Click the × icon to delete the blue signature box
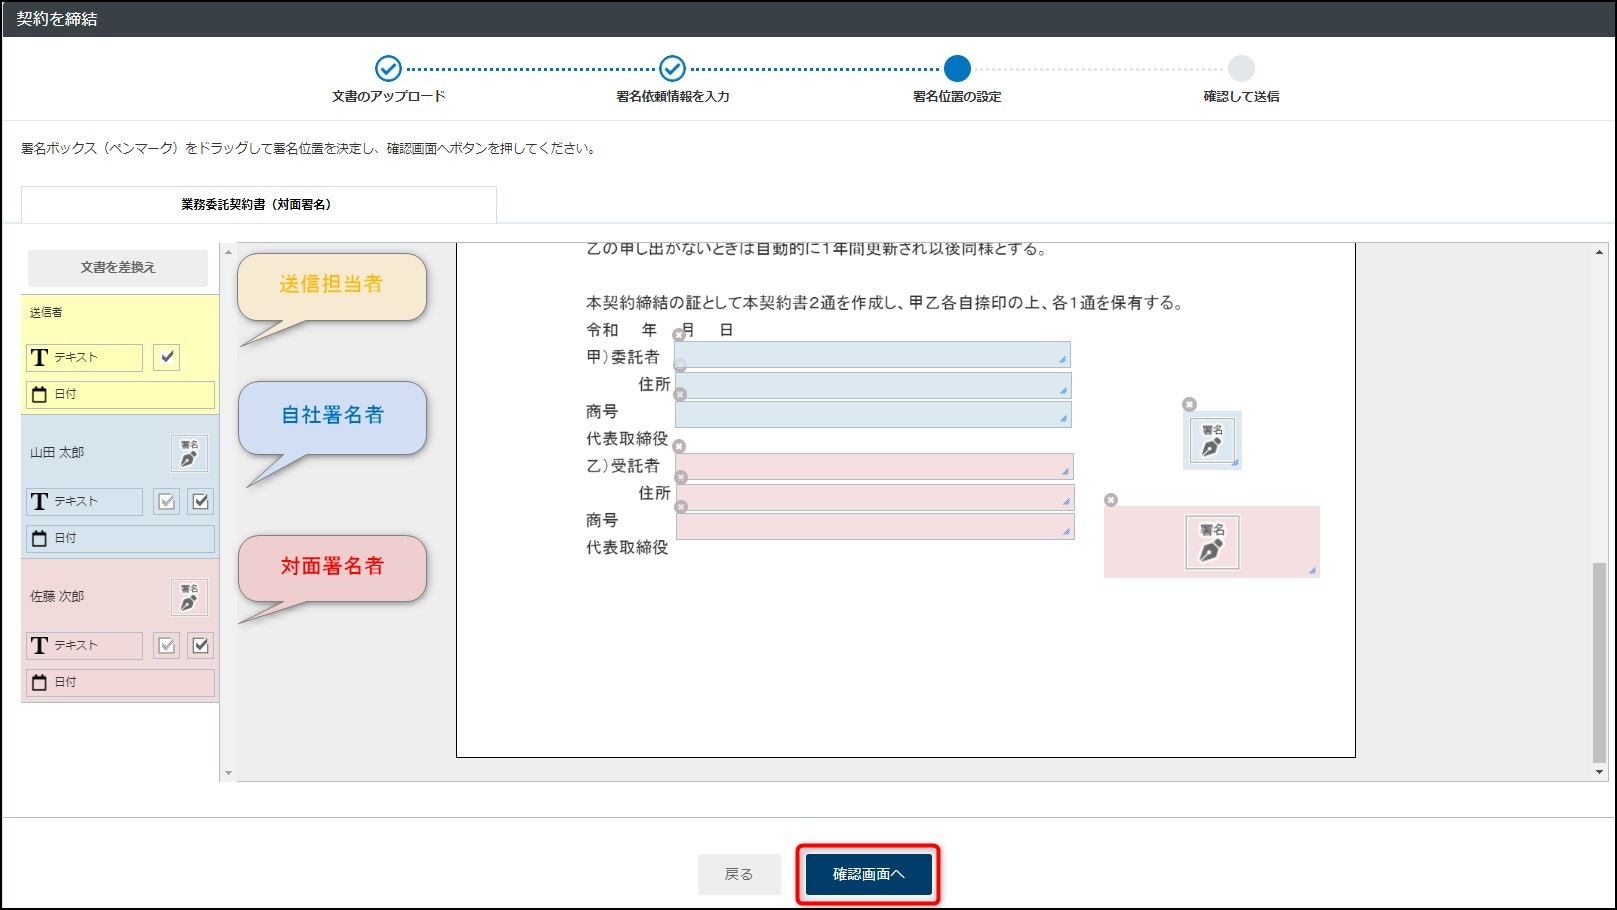The height and width of the screenshot is (910, 1617). (1189, 404)
